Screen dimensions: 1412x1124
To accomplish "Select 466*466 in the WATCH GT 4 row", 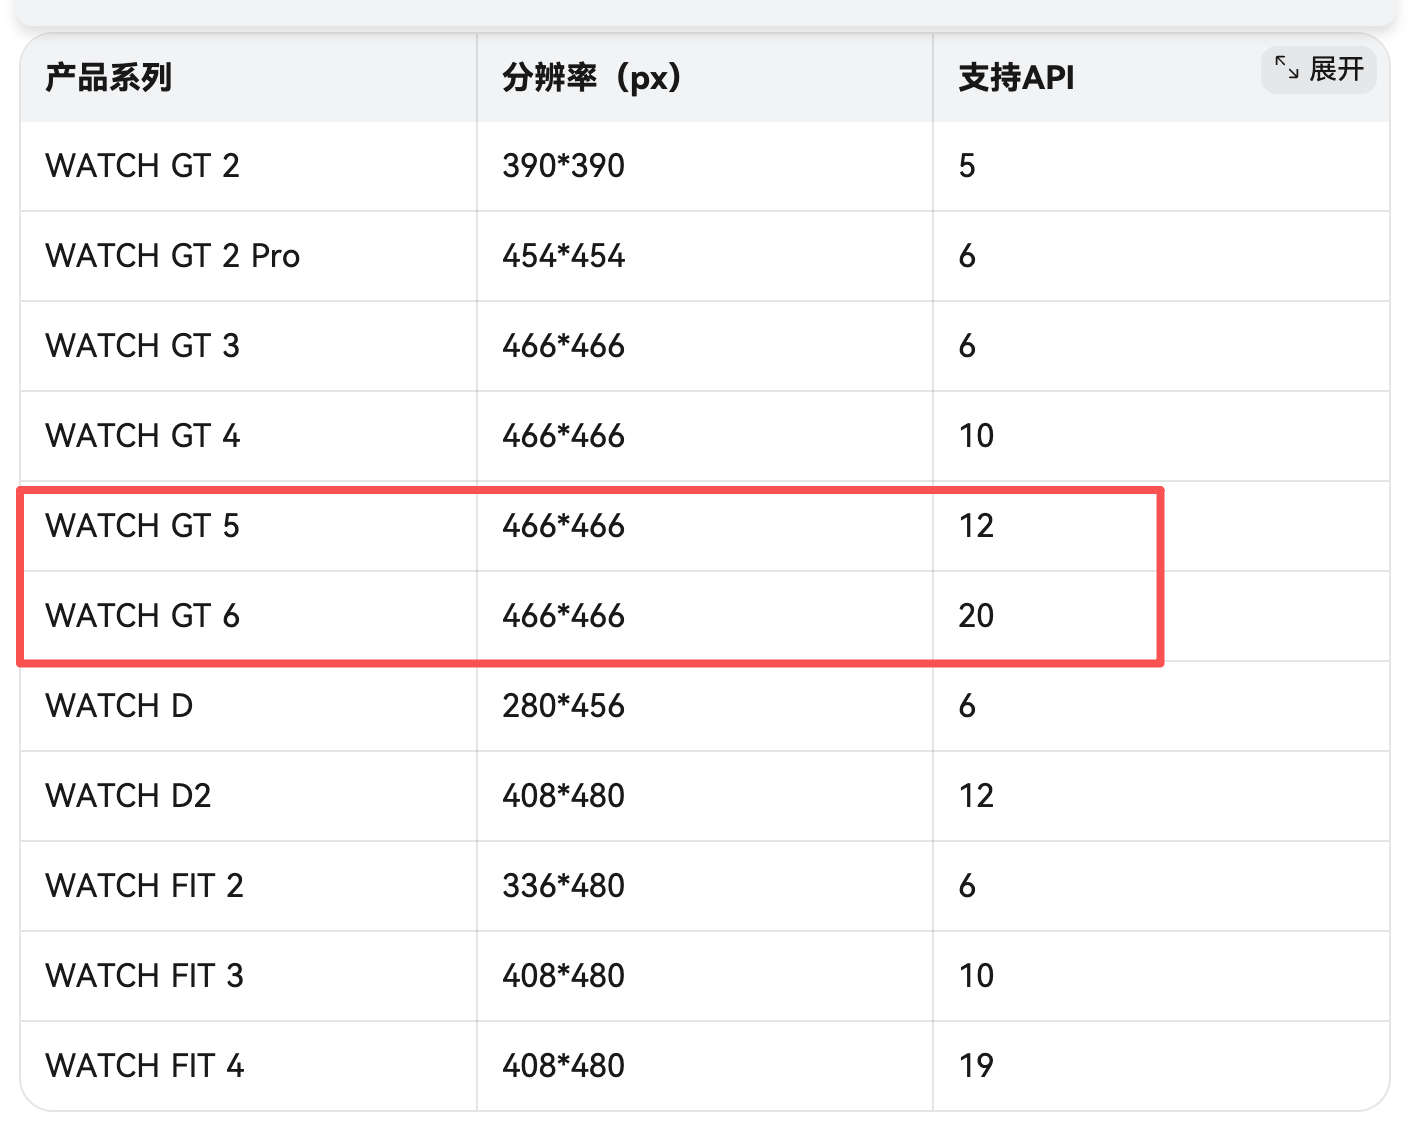I will tap(564, 436).
